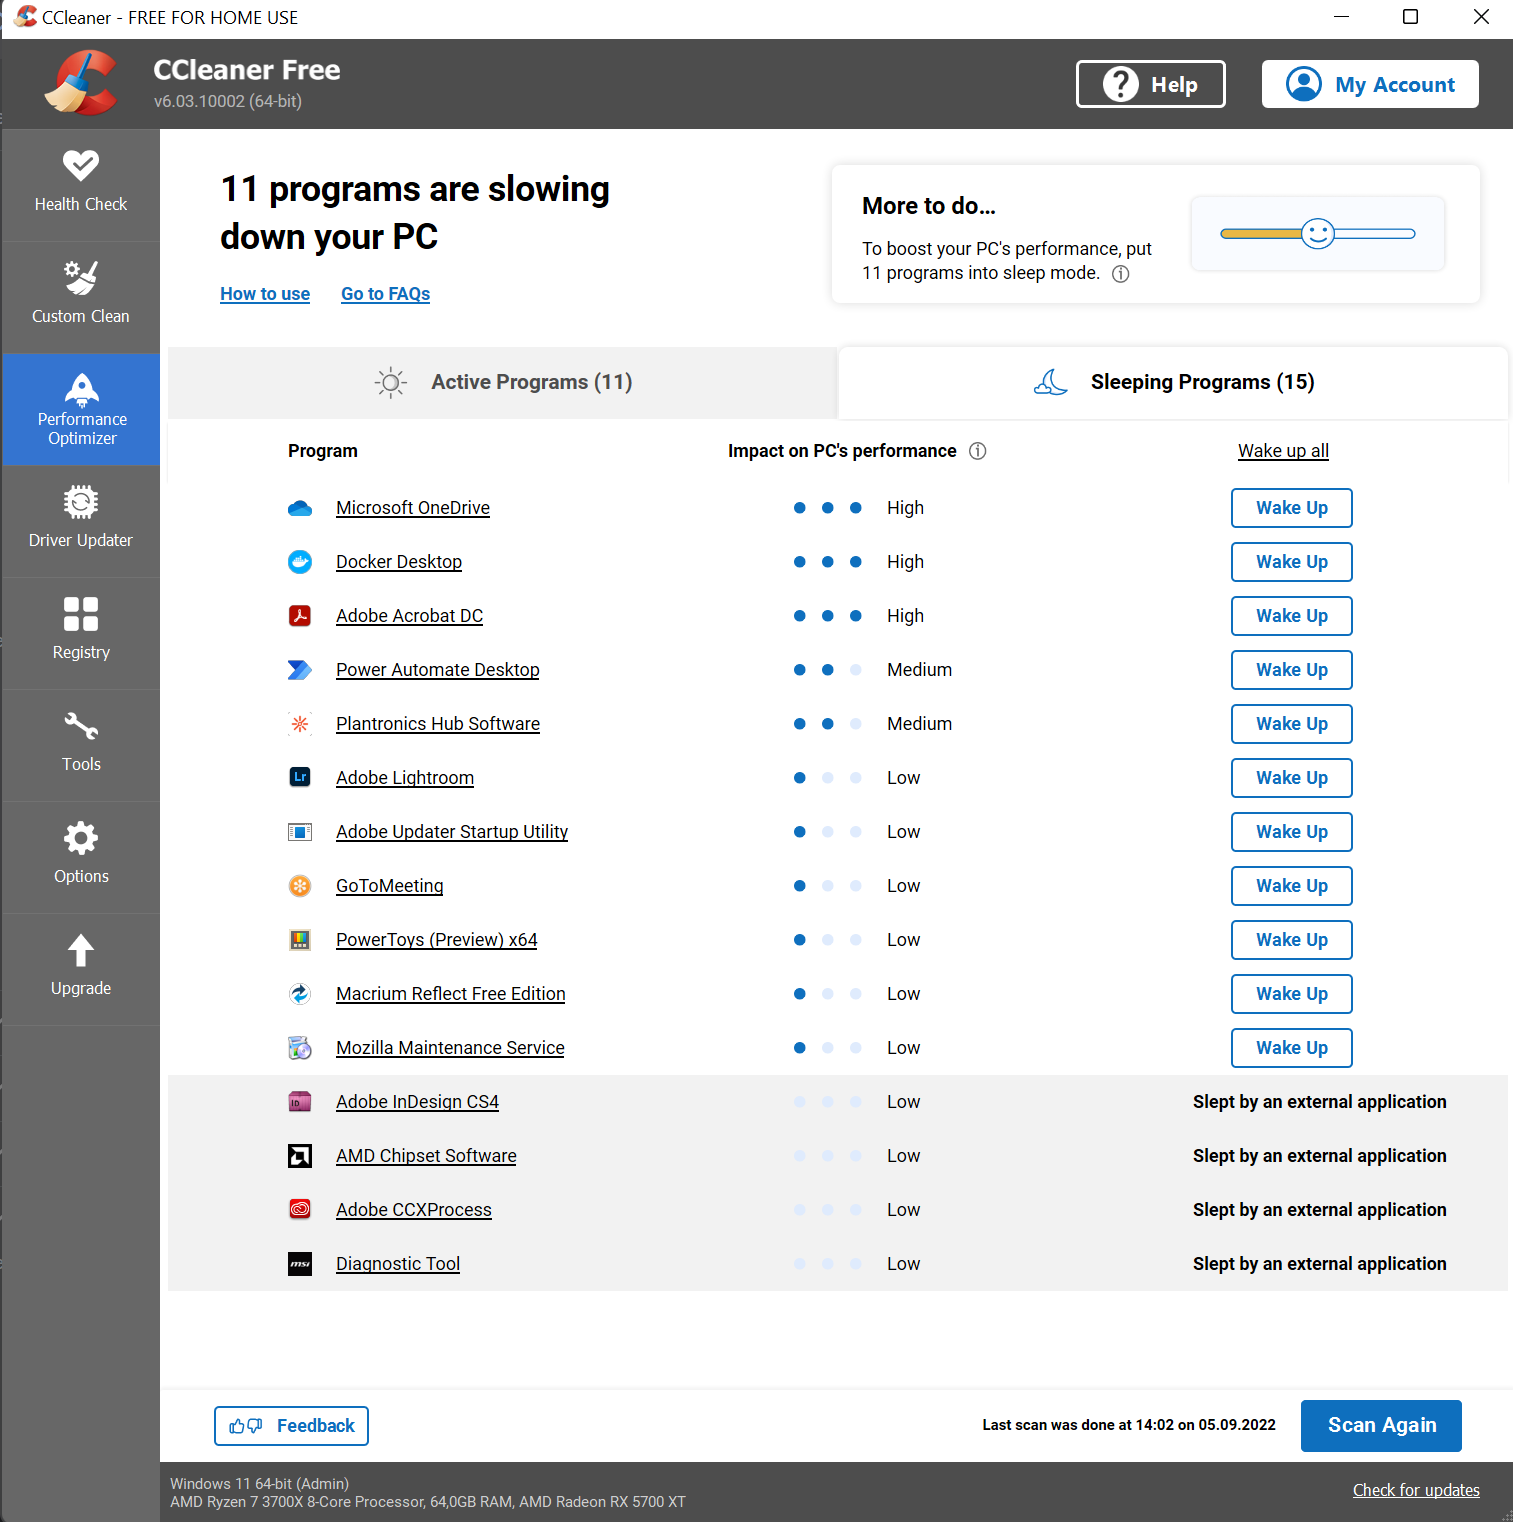Open the Tools section
1513x1522 pixels.
point(81,745)
